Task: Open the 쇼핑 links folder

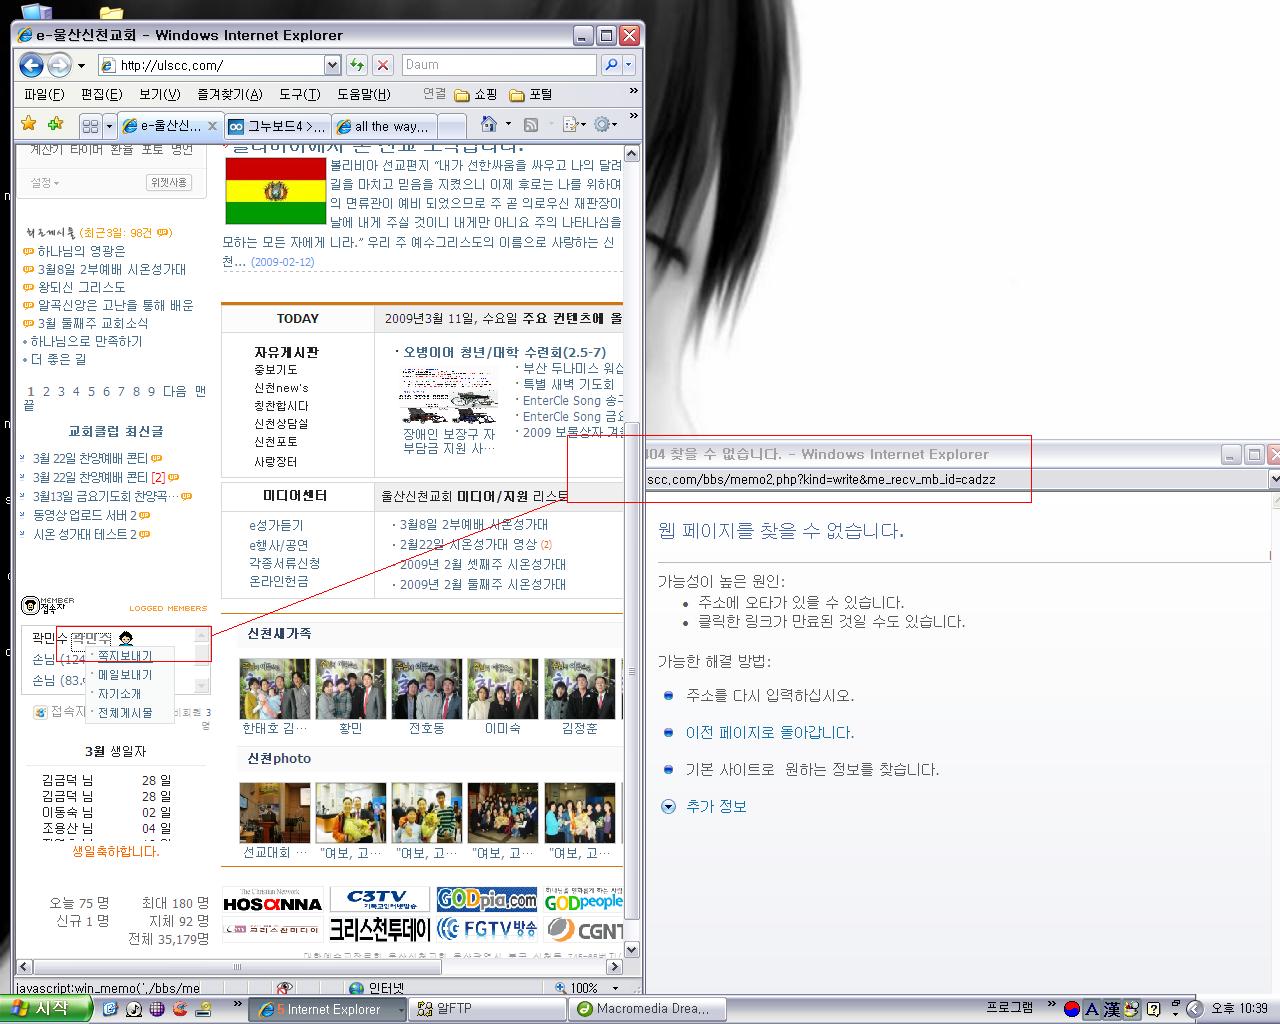Action: pyautogui.click(x=475, y=94)
